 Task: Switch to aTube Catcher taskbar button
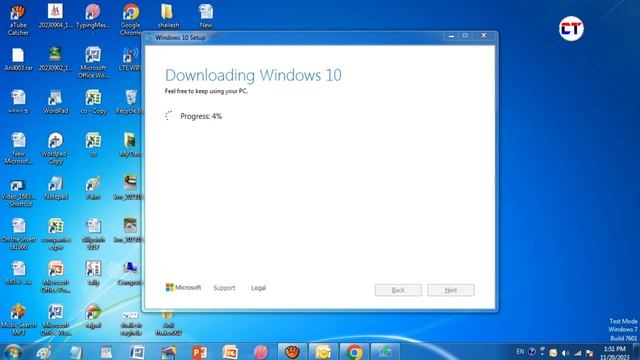coord(292,351)
